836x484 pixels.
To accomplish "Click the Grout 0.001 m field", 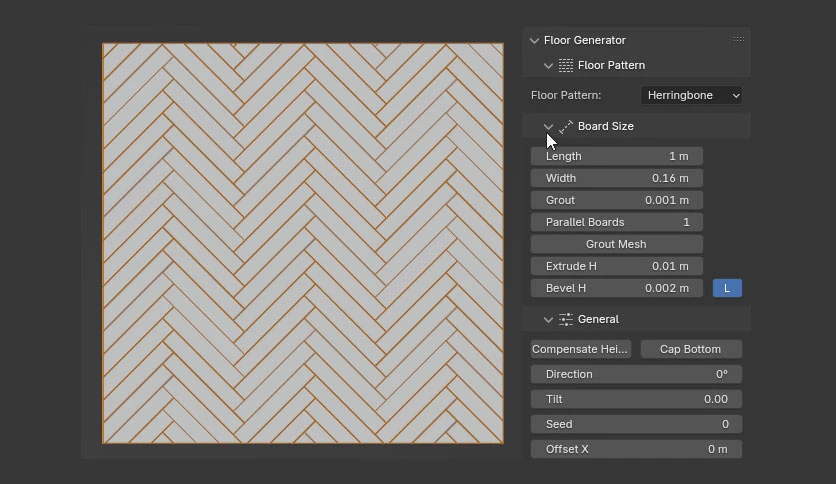I will pyautogui.click(x=617, y=200).
